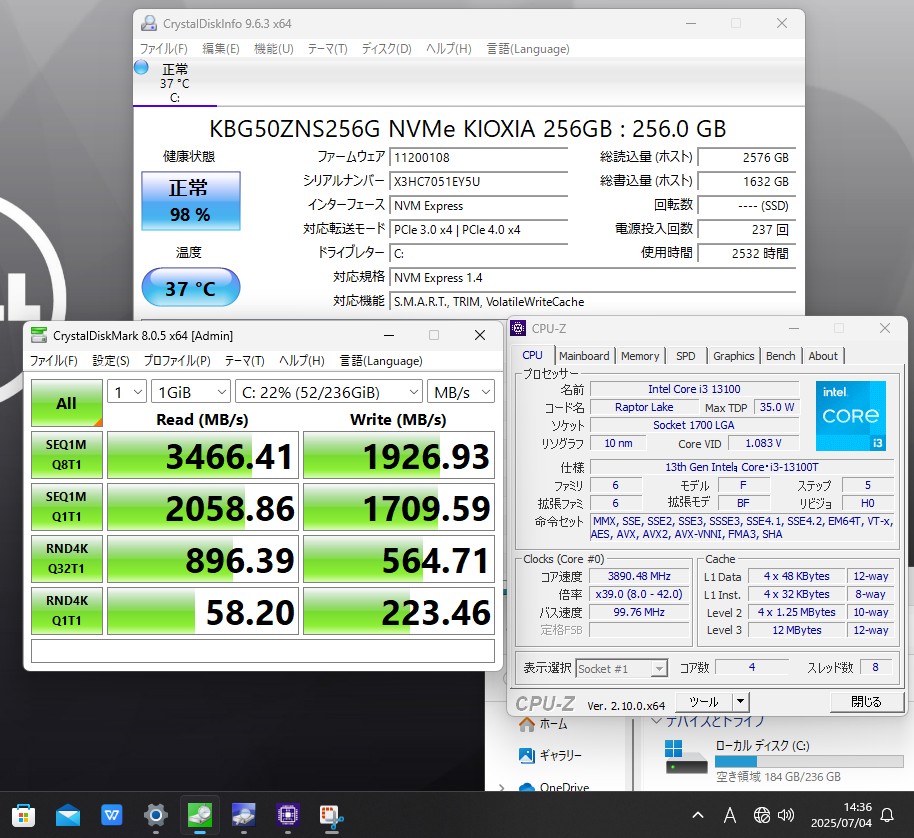
Task: Open the notification bell icon
Action: pos(887,815)
